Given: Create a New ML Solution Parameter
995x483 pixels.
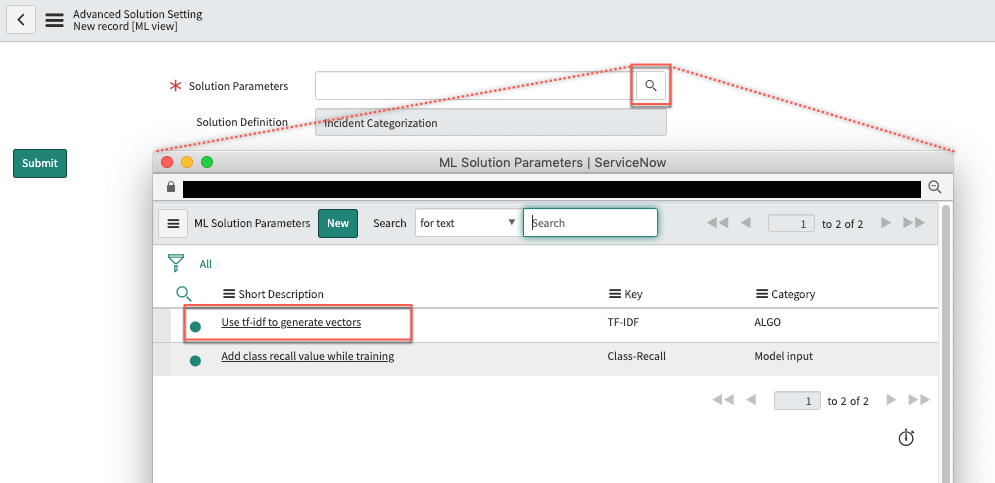Looking at the screenshot, I should pyautogui.click(x=338, y=223).
